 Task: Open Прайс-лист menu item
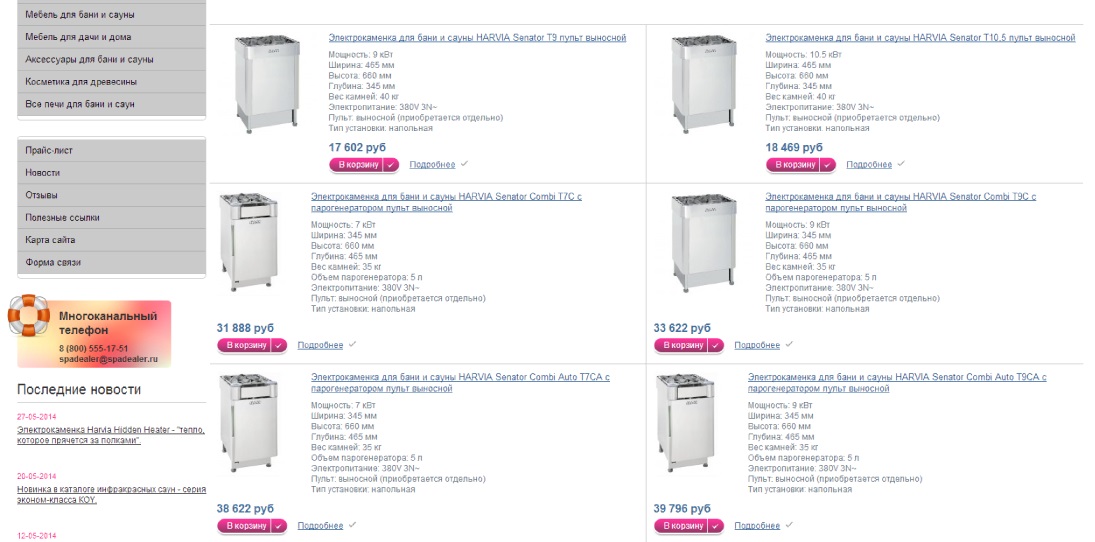[x=112, y=150]
